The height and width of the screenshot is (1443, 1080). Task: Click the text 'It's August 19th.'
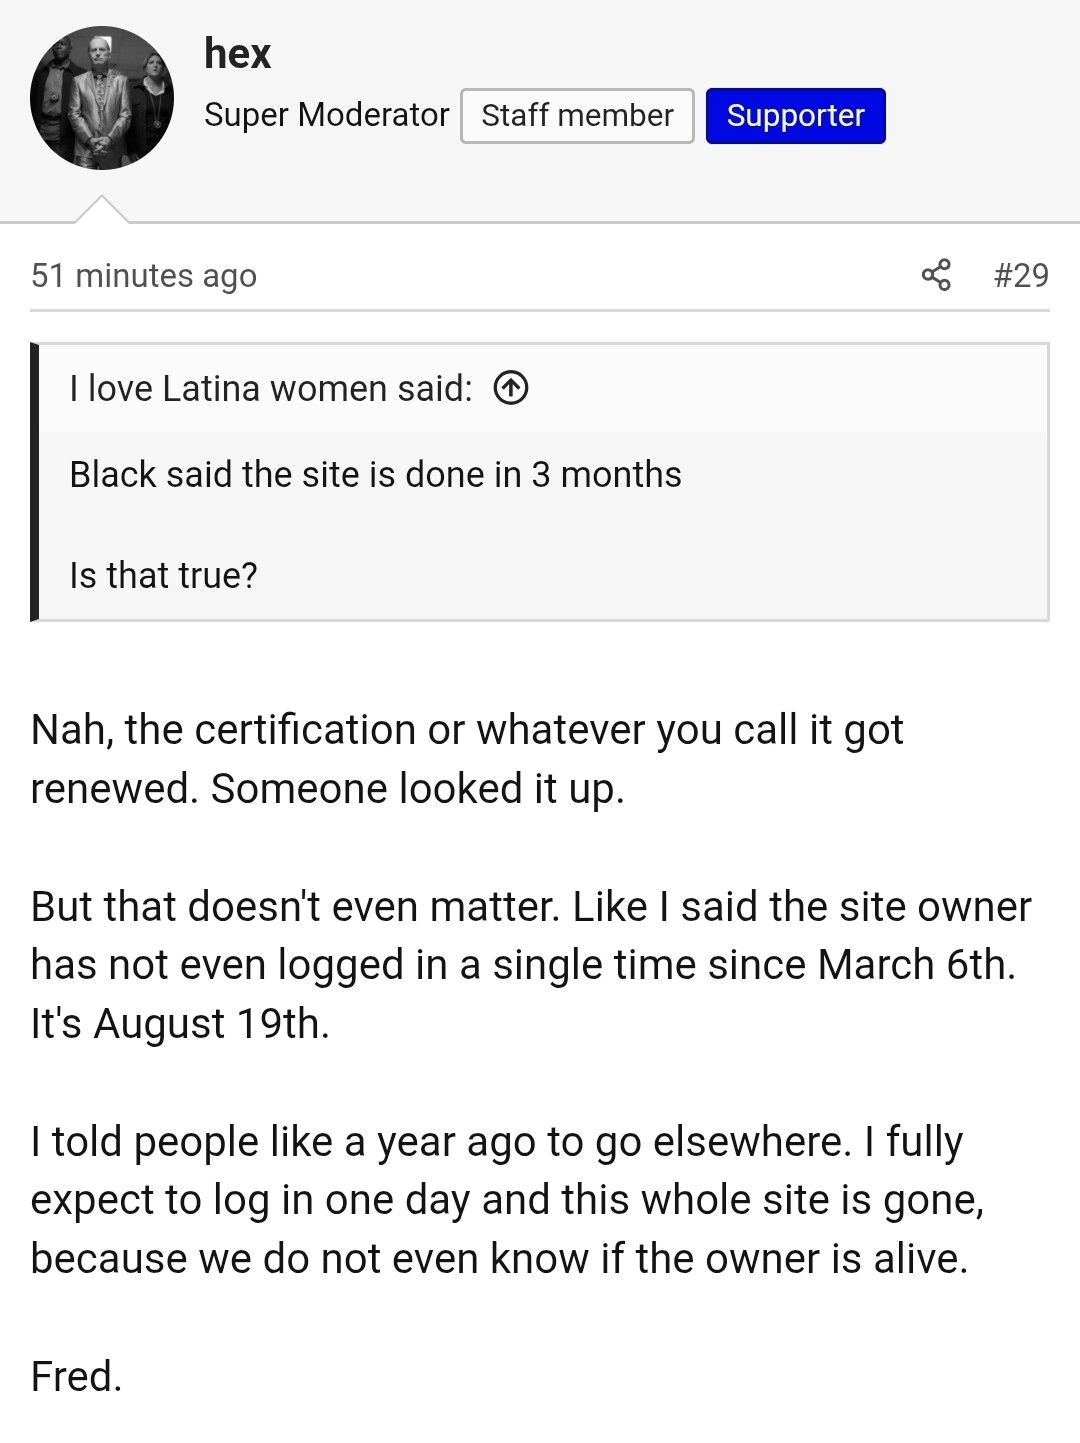(180, 1024)
